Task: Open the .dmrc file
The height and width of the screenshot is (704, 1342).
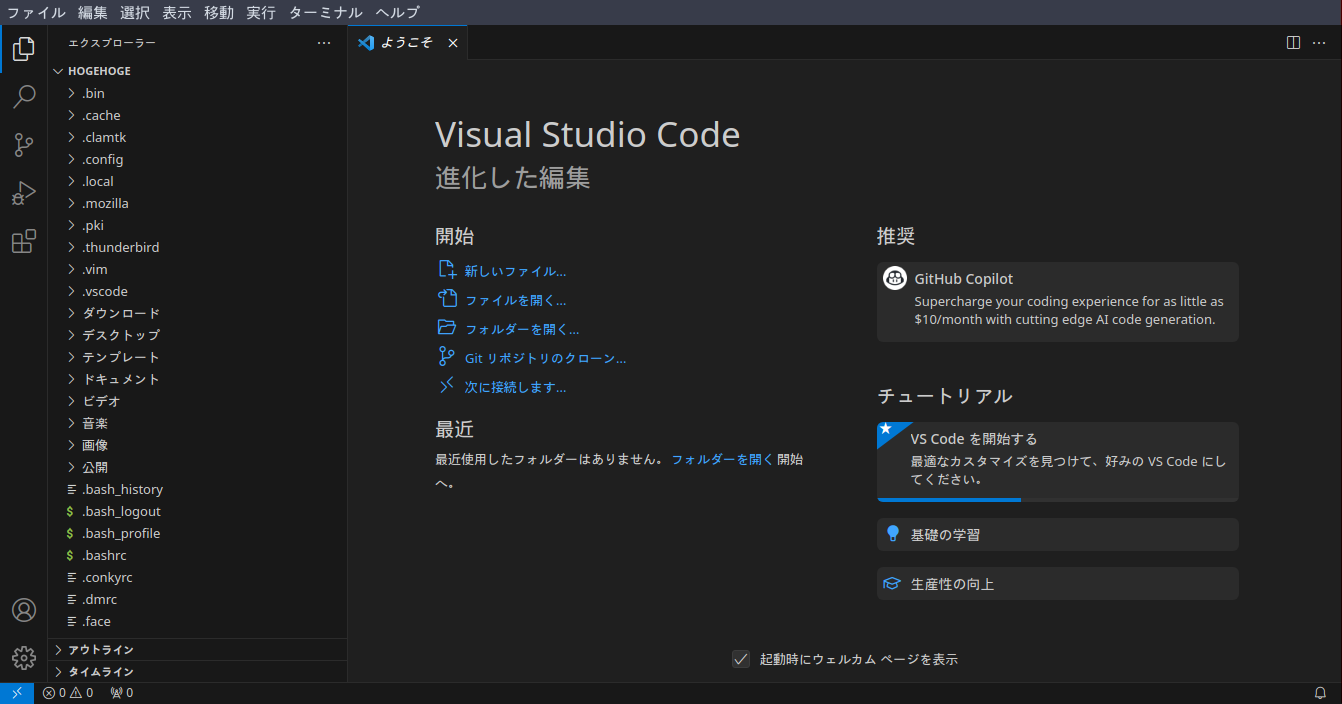Action: click(x=197, y=599)
